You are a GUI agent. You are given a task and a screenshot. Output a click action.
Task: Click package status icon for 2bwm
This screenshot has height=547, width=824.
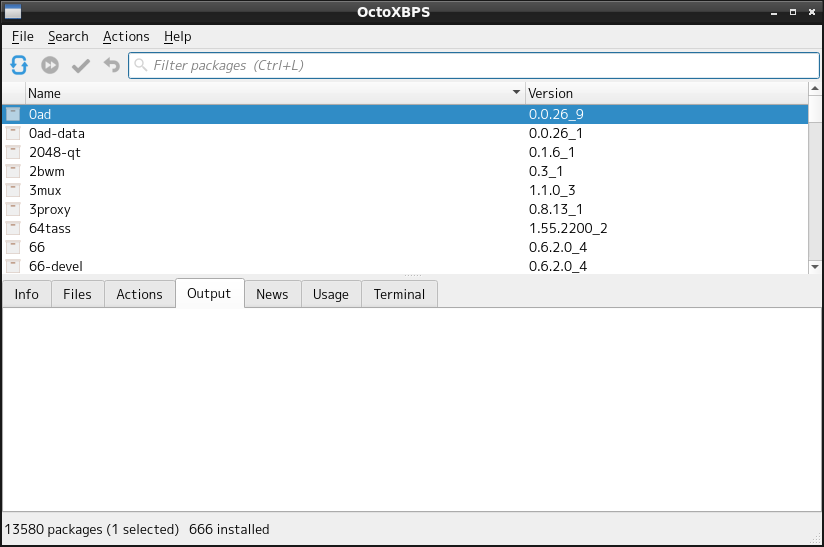pos(13,171)
